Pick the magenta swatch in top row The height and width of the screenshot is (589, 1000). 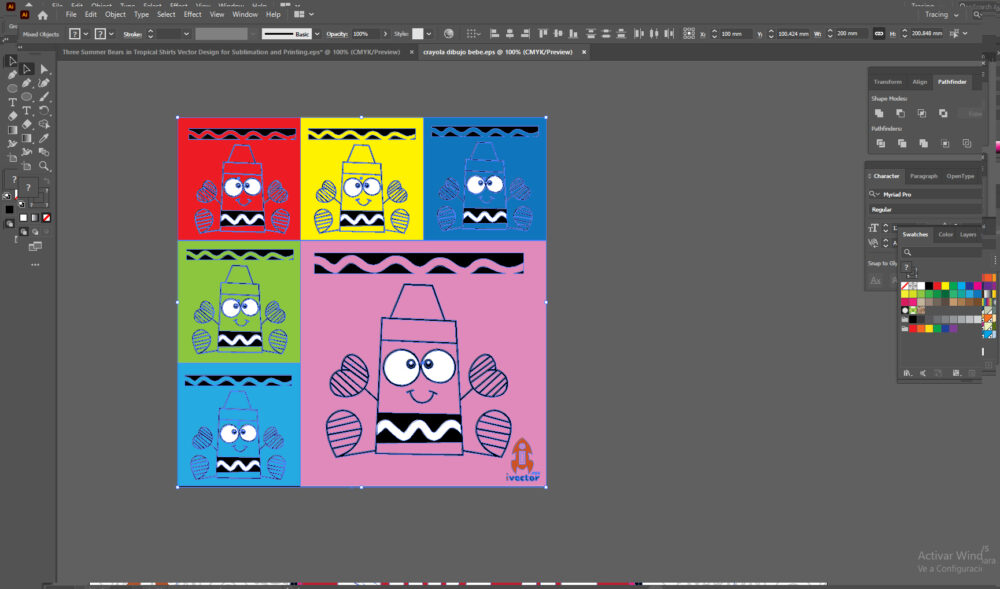pyautogui.click(x=978, y=286)
